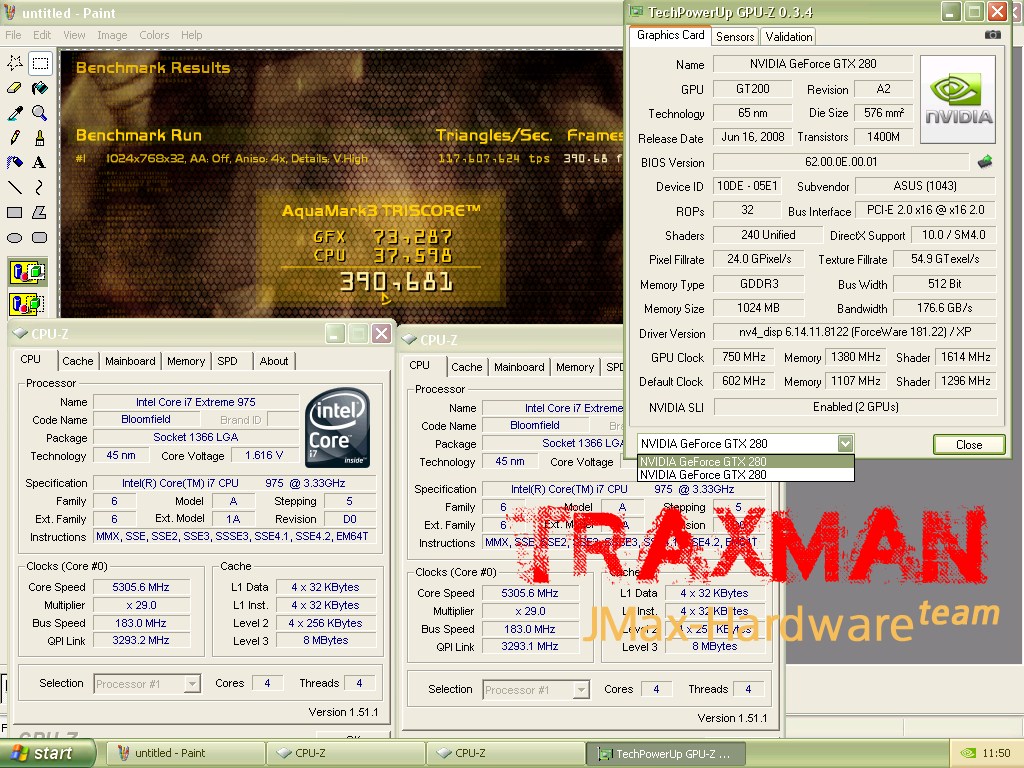Choose the Curve tool in Paint
Image resolution: width=1024 pixels, height=768 pixels.
tap(40, 188)
